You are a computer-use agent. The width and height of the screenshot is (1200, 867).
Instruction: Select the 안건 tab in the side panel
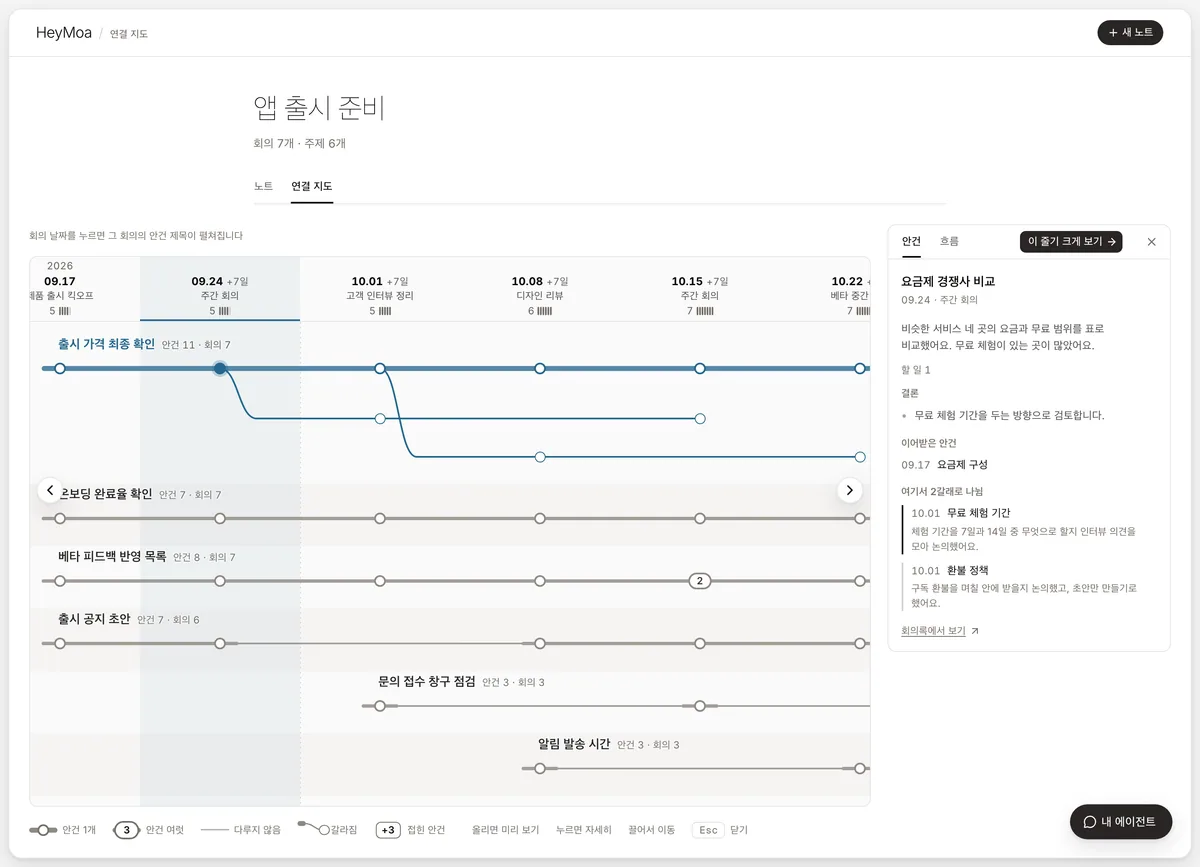pos(911,241)
